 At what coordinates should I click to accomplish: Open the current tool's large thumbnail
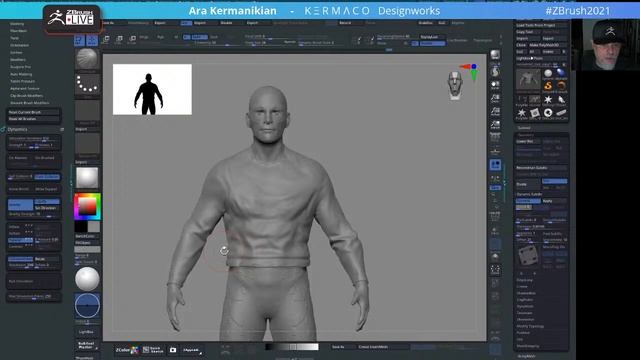click(528, 80)
